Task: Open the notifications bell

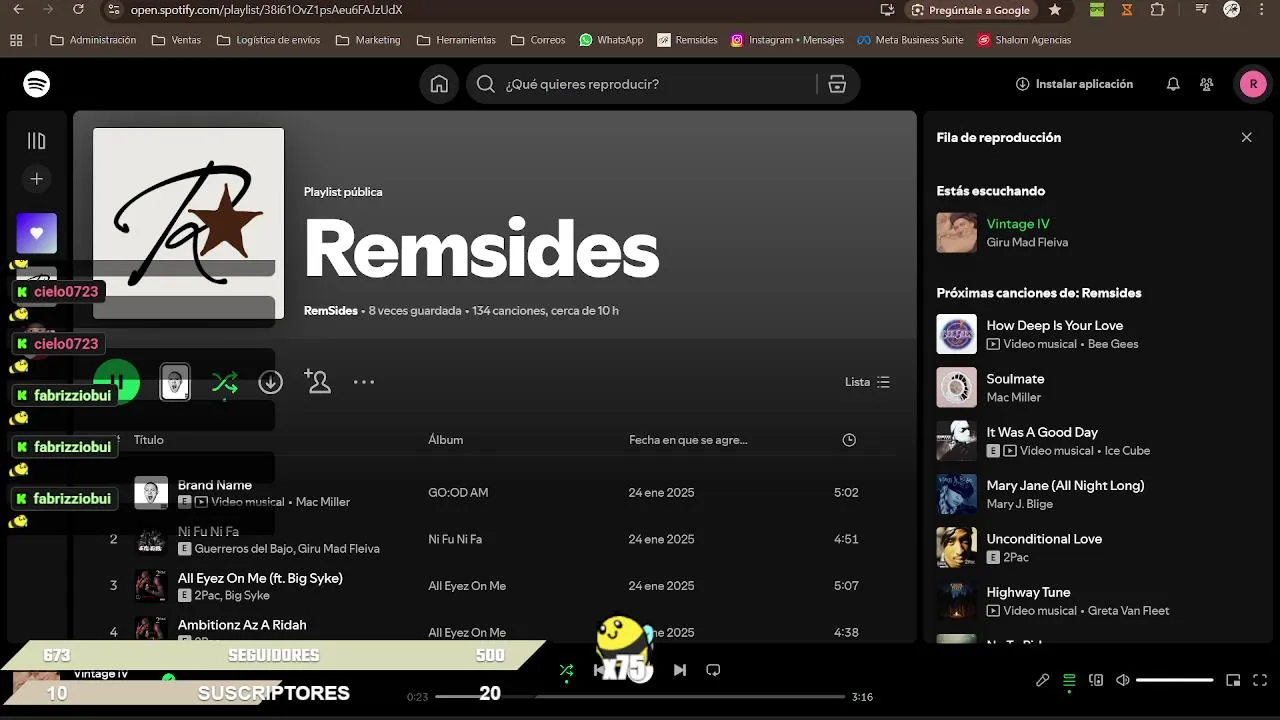Action: point(1173,84)
